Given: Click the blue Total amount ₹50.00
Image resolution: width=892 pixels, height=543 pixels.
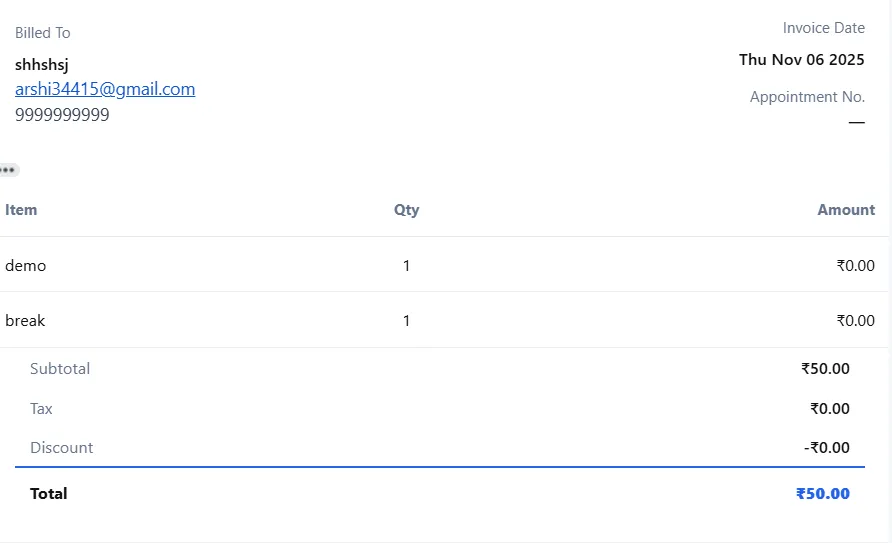Looking at the screenshot, I should 822,494.
